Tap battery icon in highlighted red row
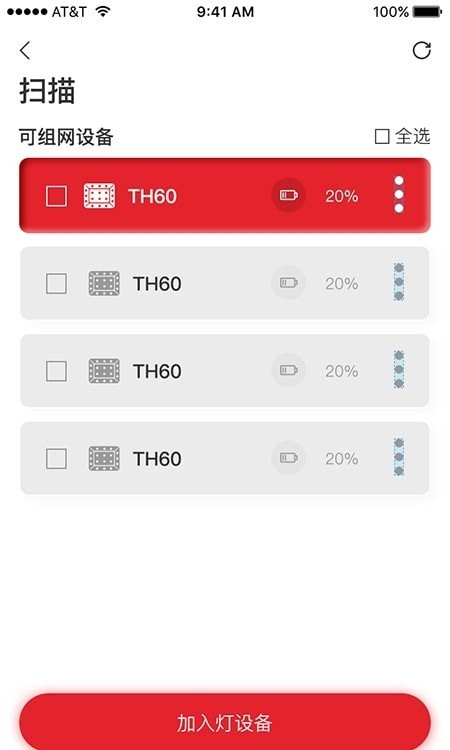The height and width of the screenshot is (750, 450). point(288,195)
